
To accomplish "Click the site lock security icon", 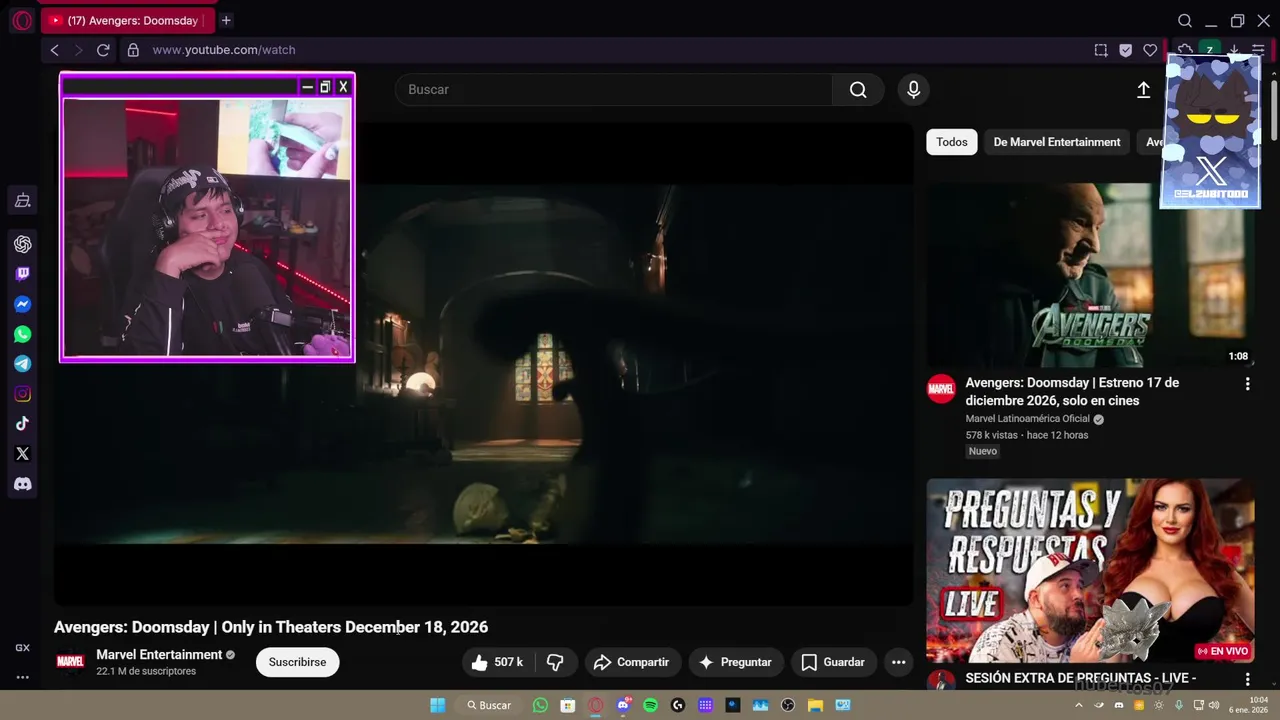I will click(x=132, y=50).
